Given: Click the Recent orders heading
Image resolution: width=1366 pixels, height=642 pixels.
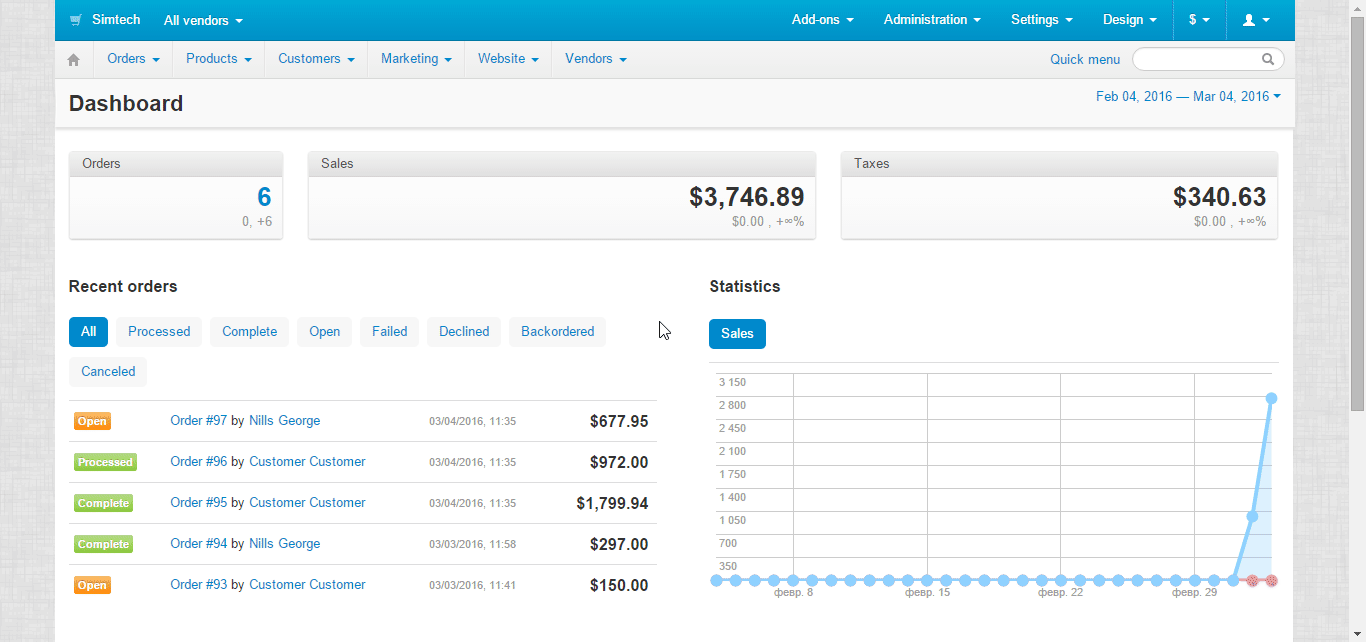Looking at the screenshot, I should [x=123, y=286].
